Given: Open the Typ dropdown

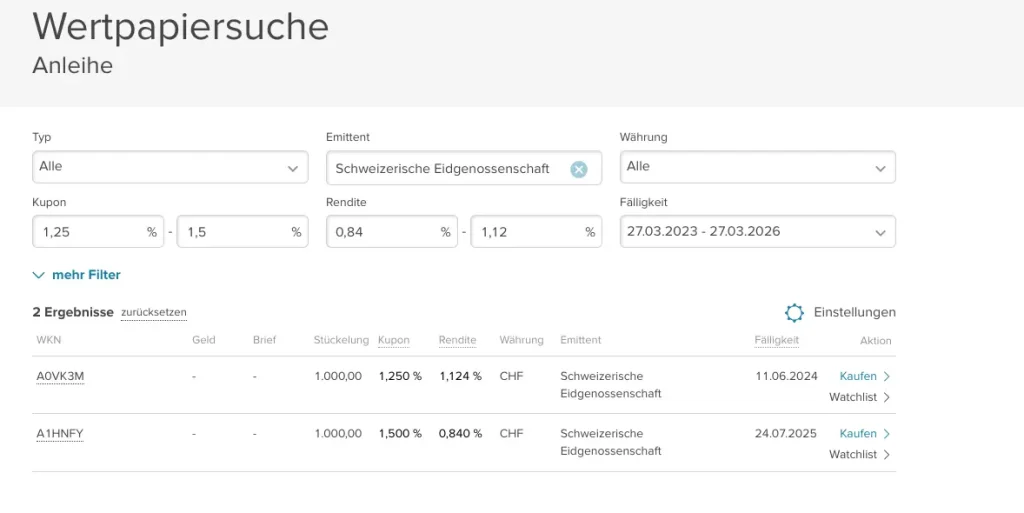Looking at the screenshot, I should (170, 167).
